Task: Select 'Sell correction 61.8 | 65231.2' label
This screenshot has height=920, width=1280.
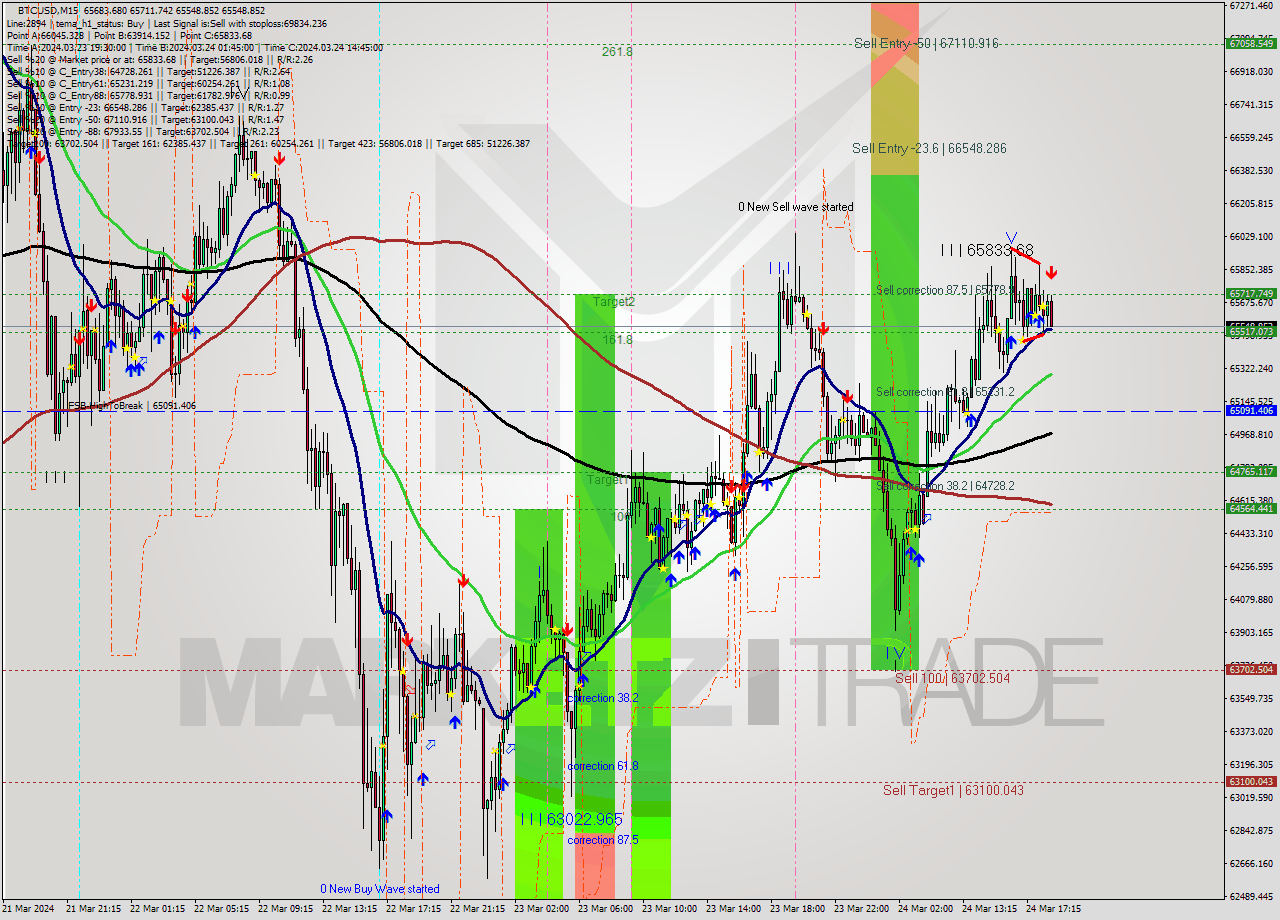Action: (x=945, y=392)
